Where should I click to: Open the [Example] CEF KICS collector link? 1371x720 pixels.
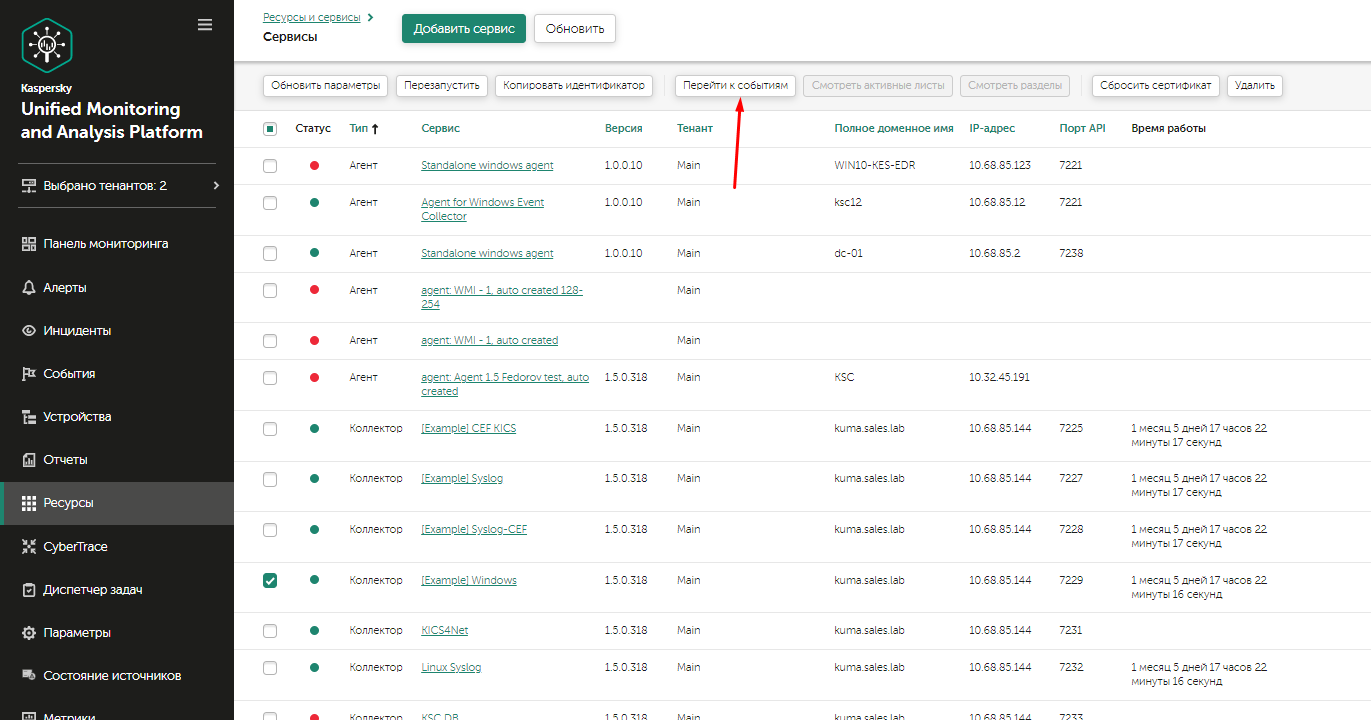469,429
